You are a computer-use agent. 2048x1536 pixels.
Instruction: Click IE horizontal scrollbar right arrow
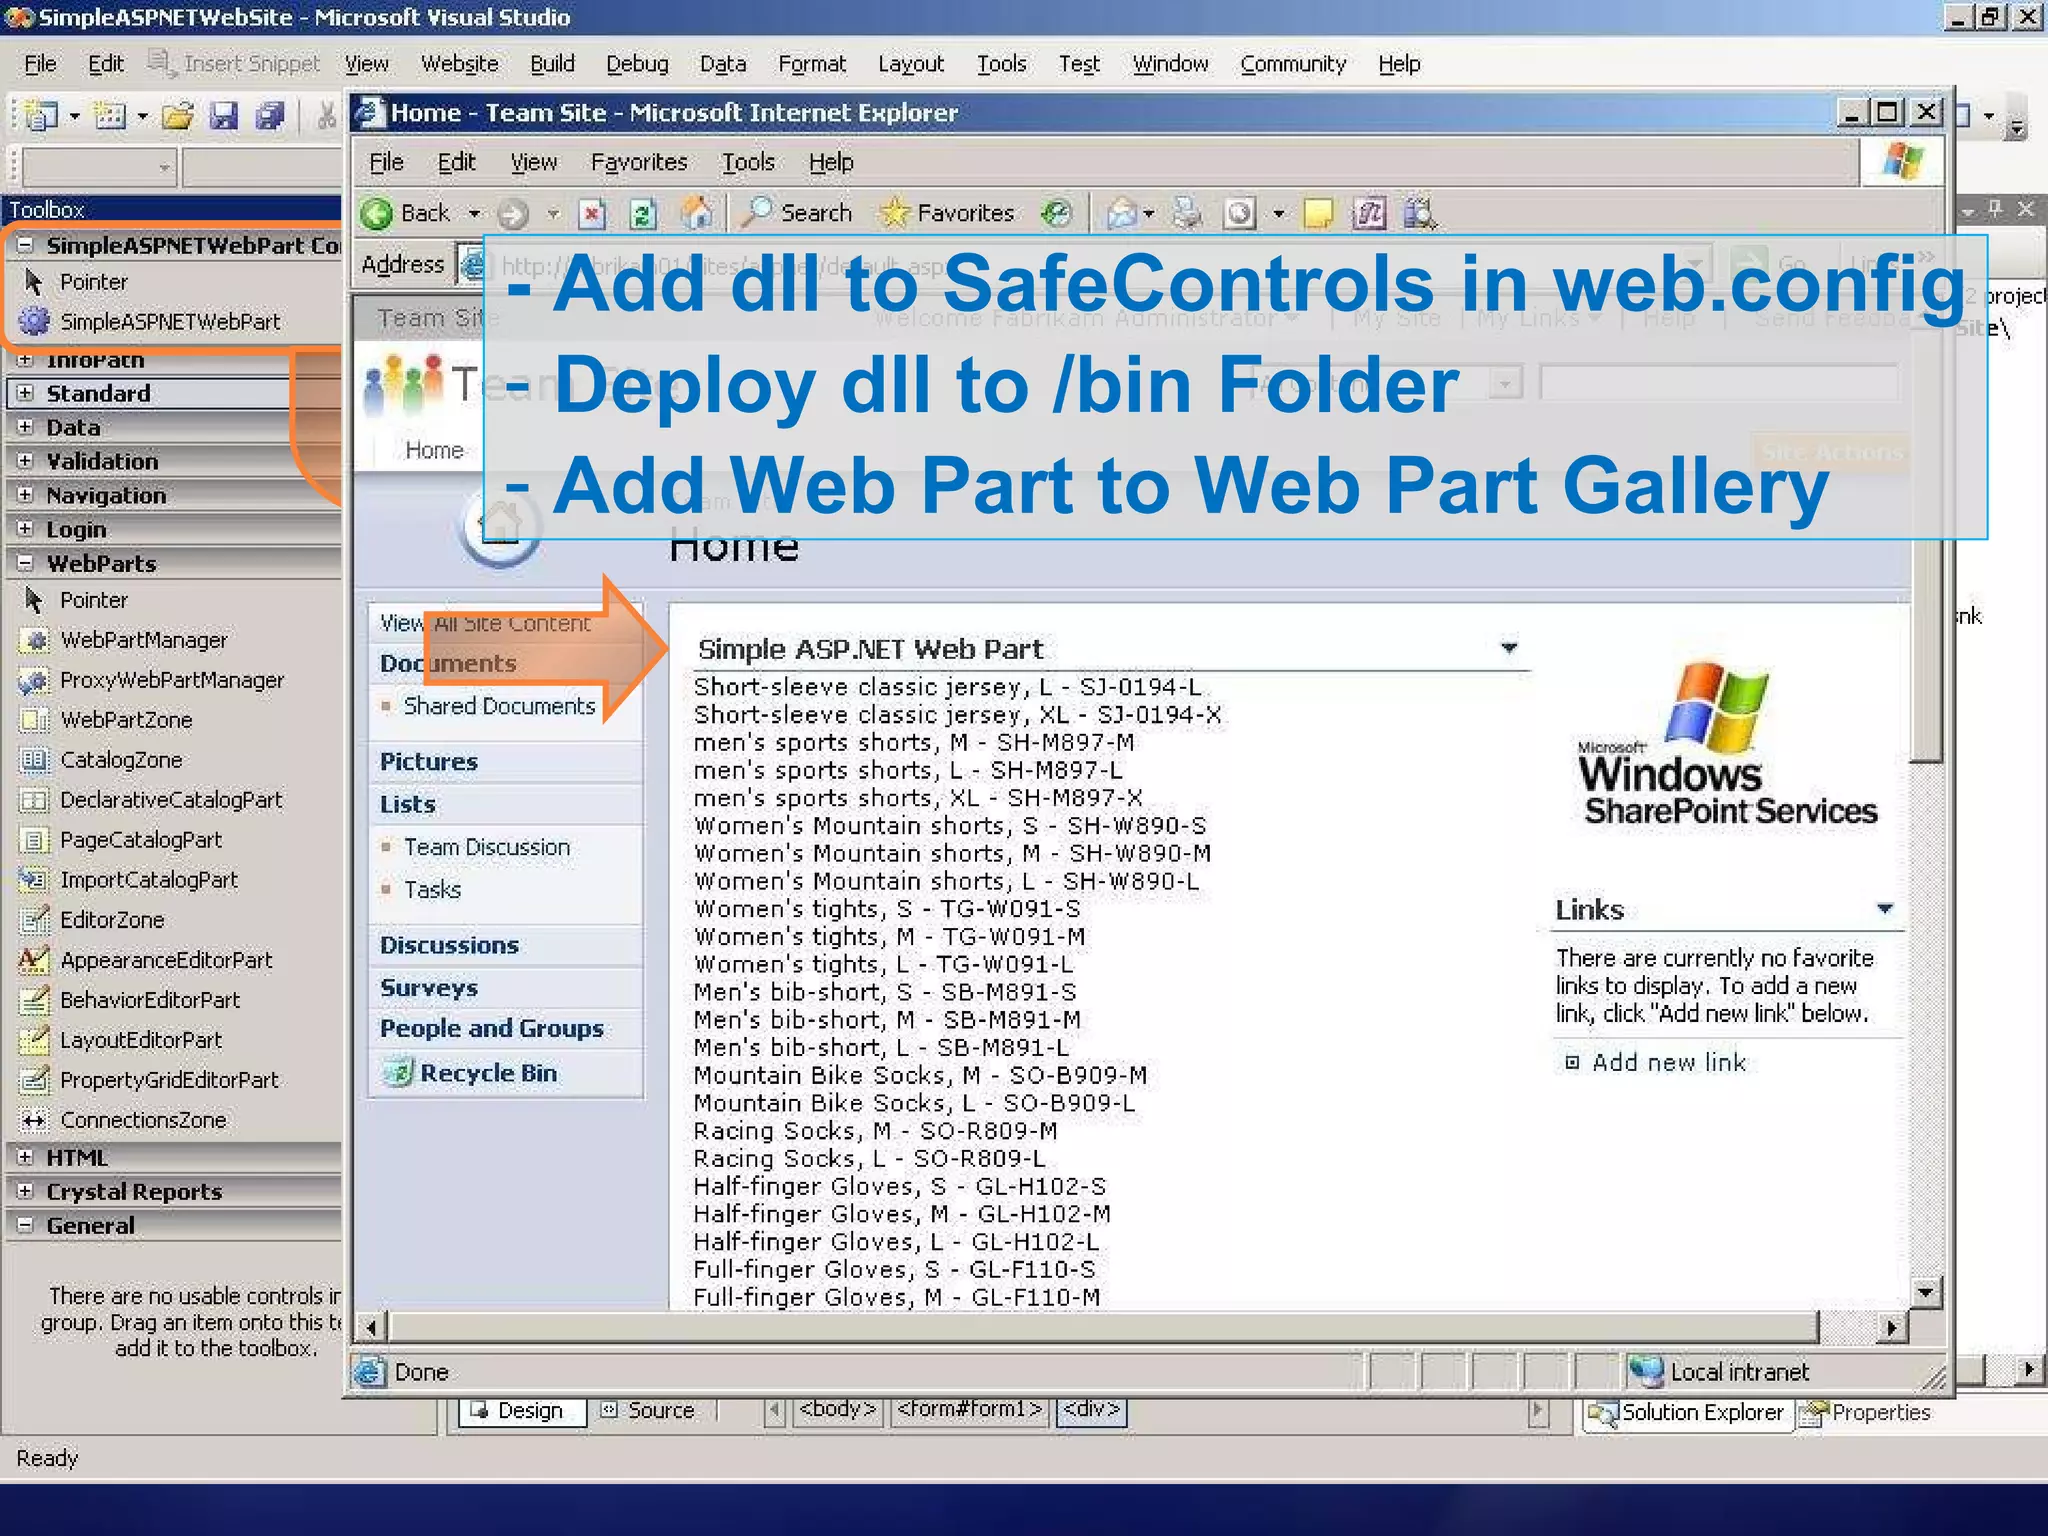pos(1890,1328)
